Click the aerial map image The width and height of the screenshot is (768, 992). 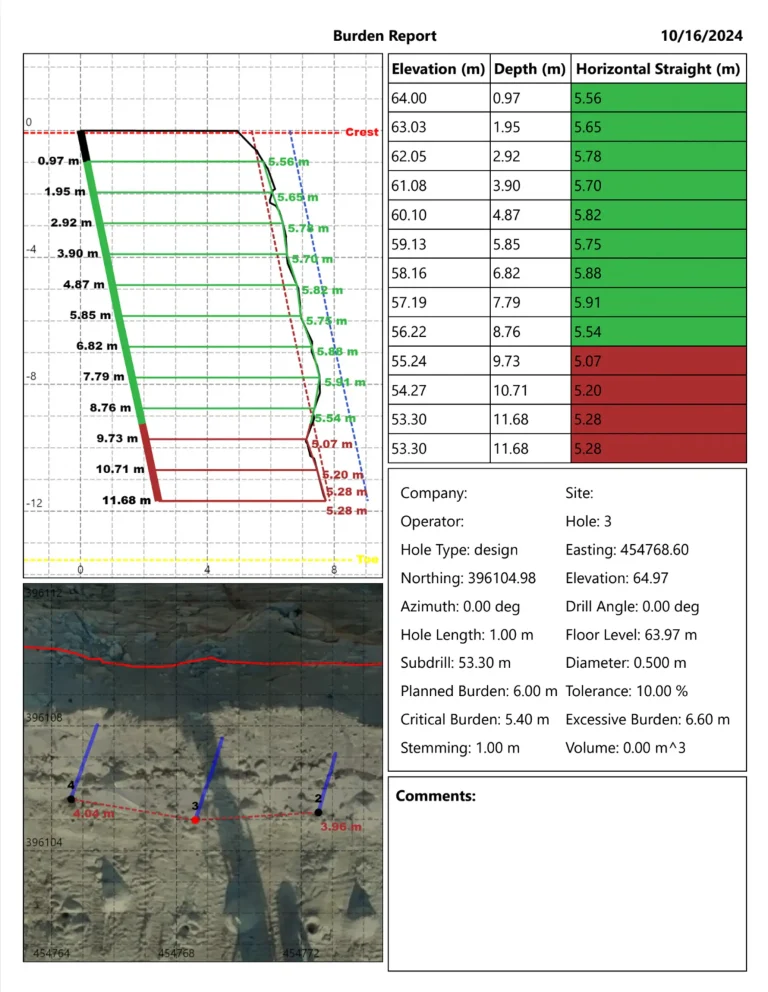pyautogui.click(x=203, y=772)
